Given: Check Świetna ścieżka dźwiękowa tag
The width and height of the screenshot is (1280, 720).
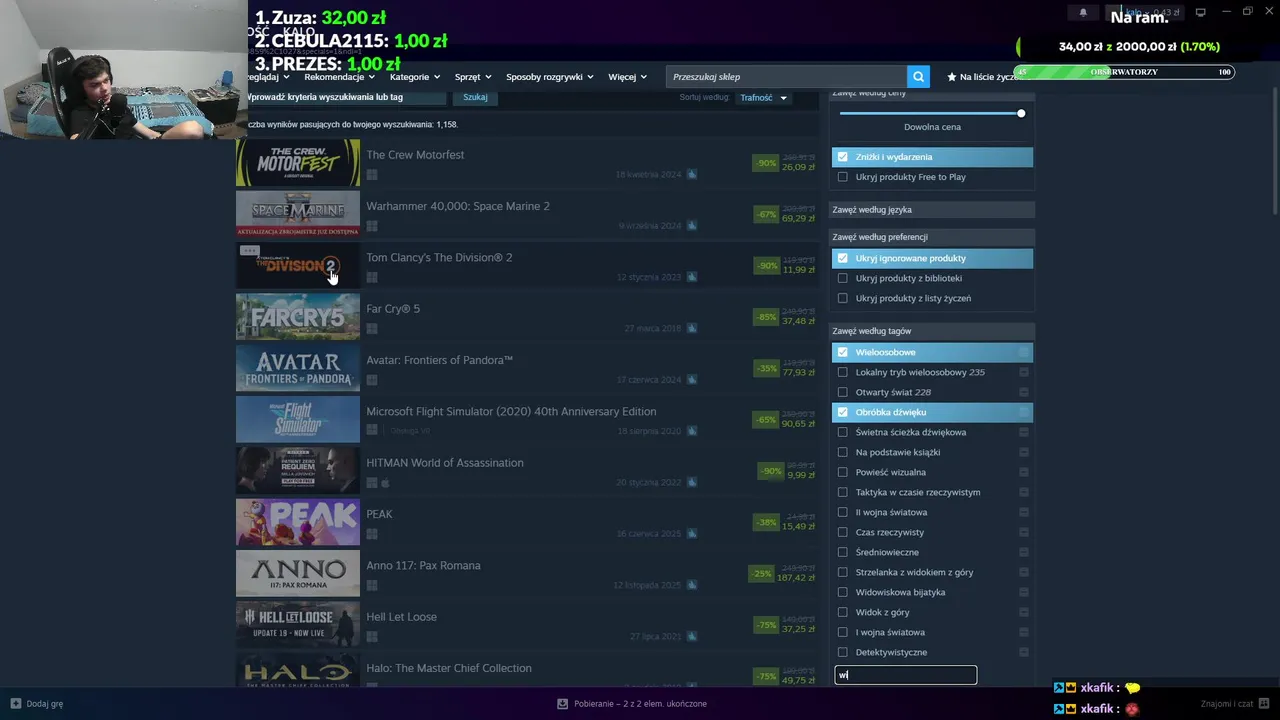Looking at the screenshot, I should [842, 432].
